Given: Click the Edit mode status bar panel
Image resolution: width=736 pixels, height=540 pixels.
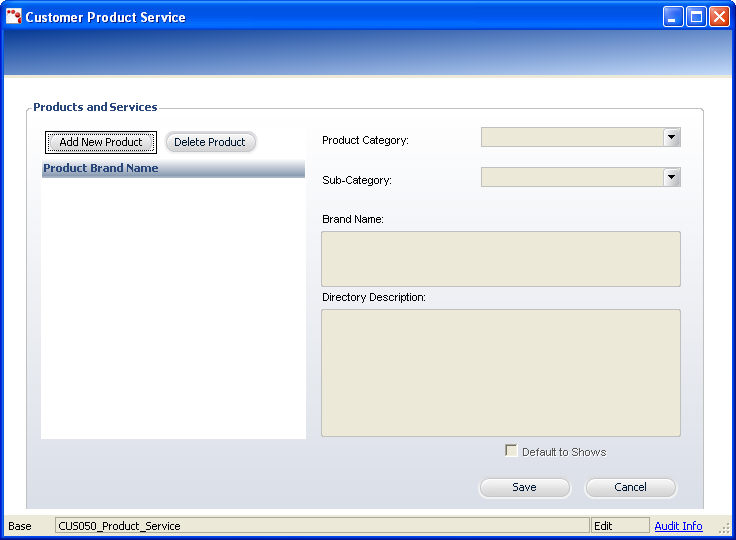Looking at the screenshot, I should pyautogui.click(x=620, y=526).
